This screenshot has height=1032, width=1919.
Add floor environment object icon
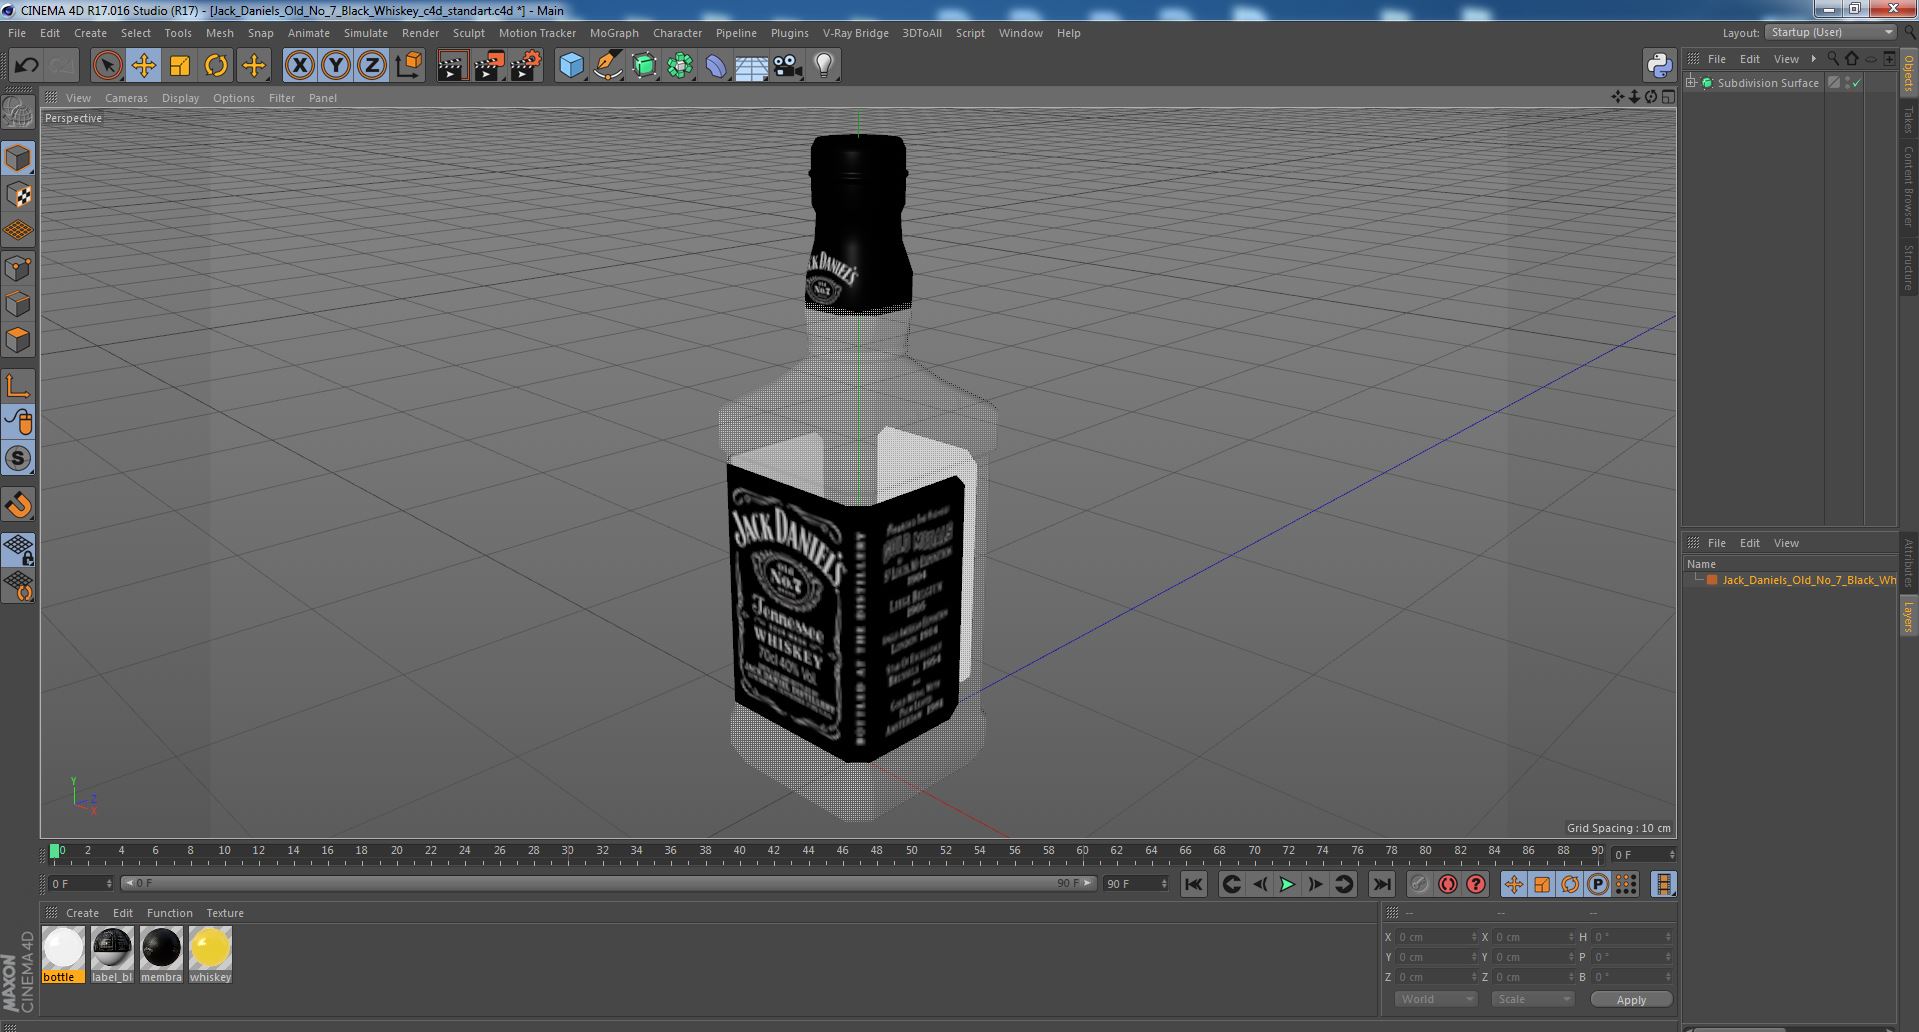pyautogui.click(x=751, y=66)
